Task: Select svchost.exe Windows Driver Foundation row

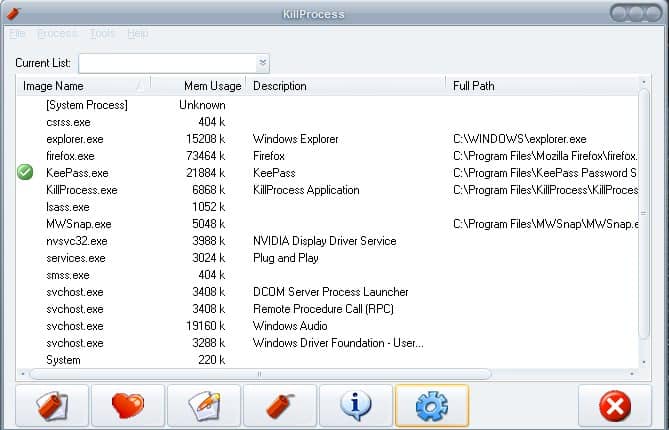Action: point(327,343)
